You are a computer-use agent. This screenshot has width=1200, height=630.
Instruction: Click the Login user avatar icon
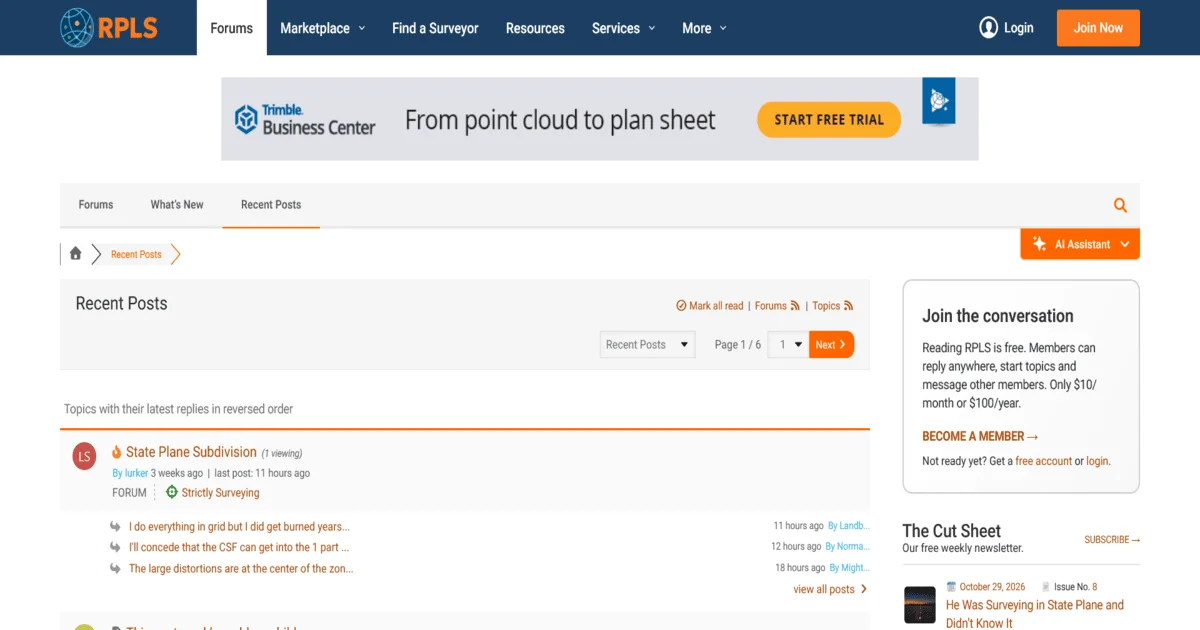click(988, 28)
